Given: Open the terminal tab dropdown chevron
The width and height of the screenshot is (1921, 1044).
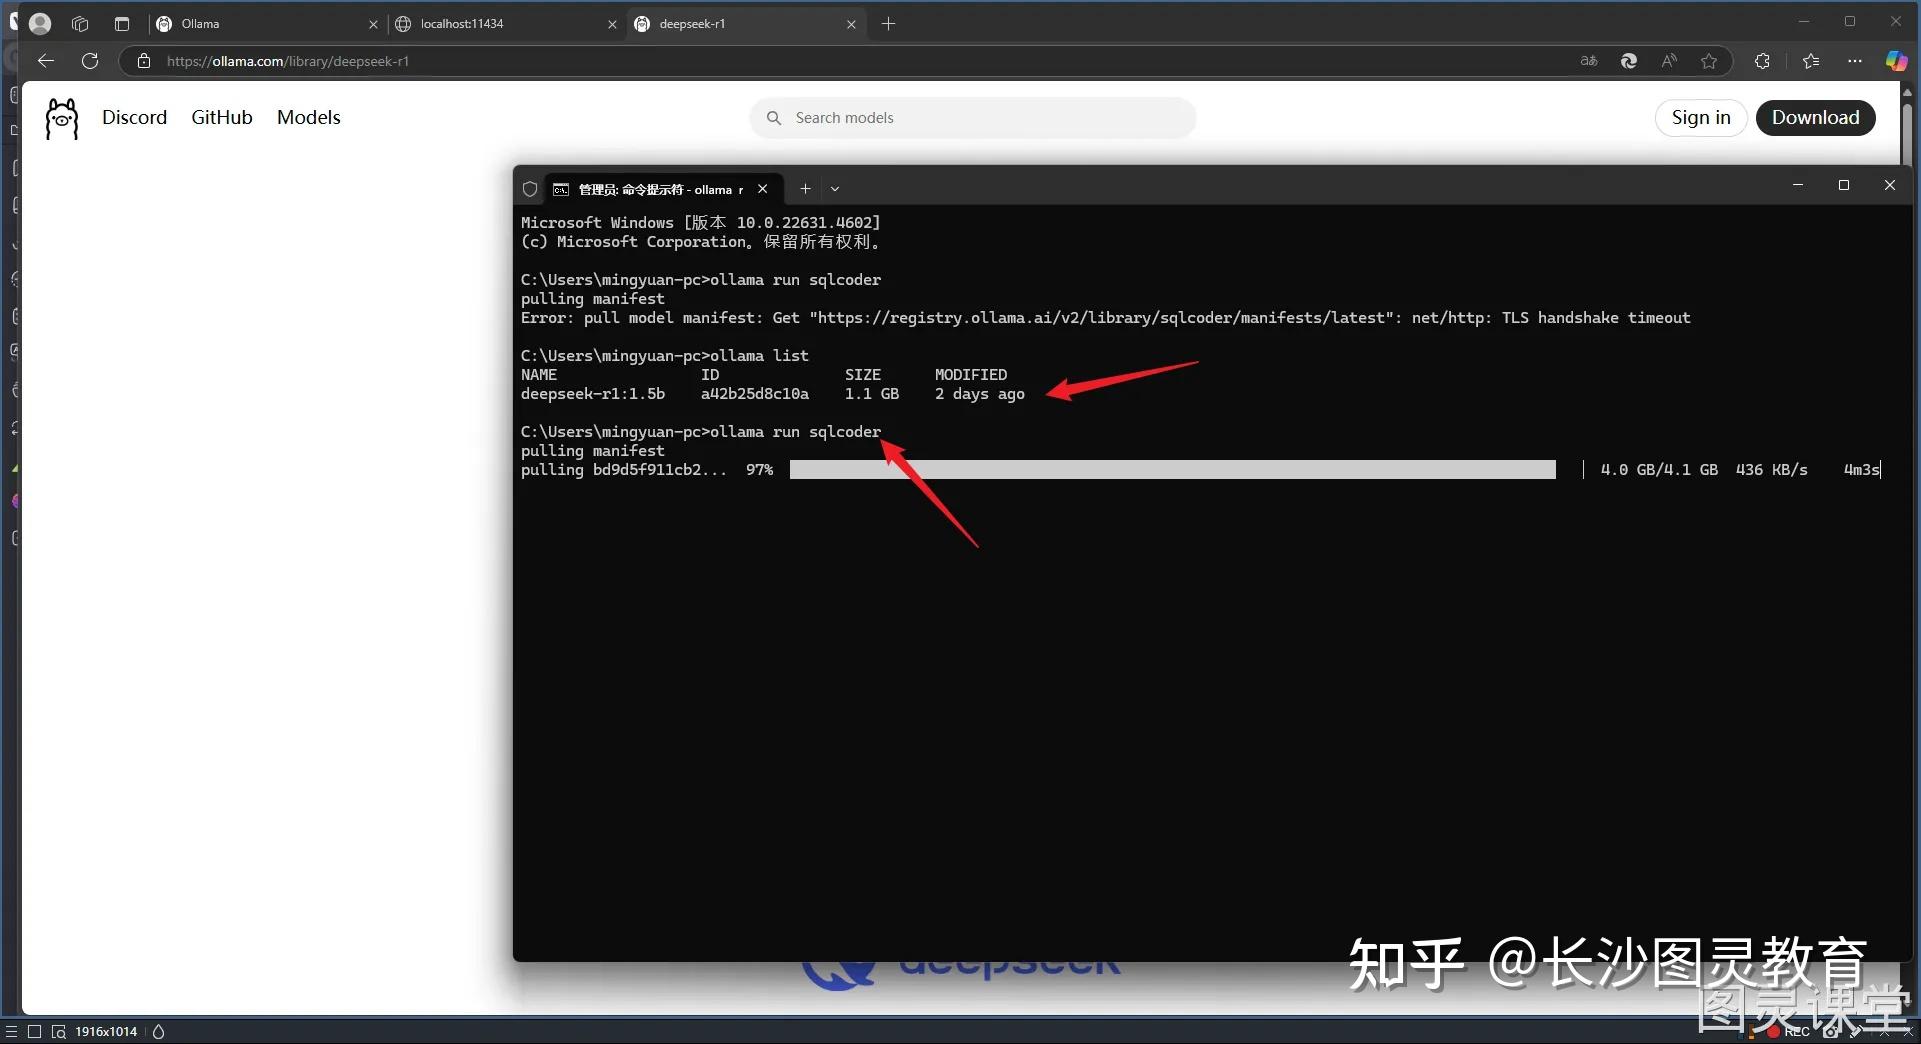Looking at the screenshot, I should click(836, 189).
